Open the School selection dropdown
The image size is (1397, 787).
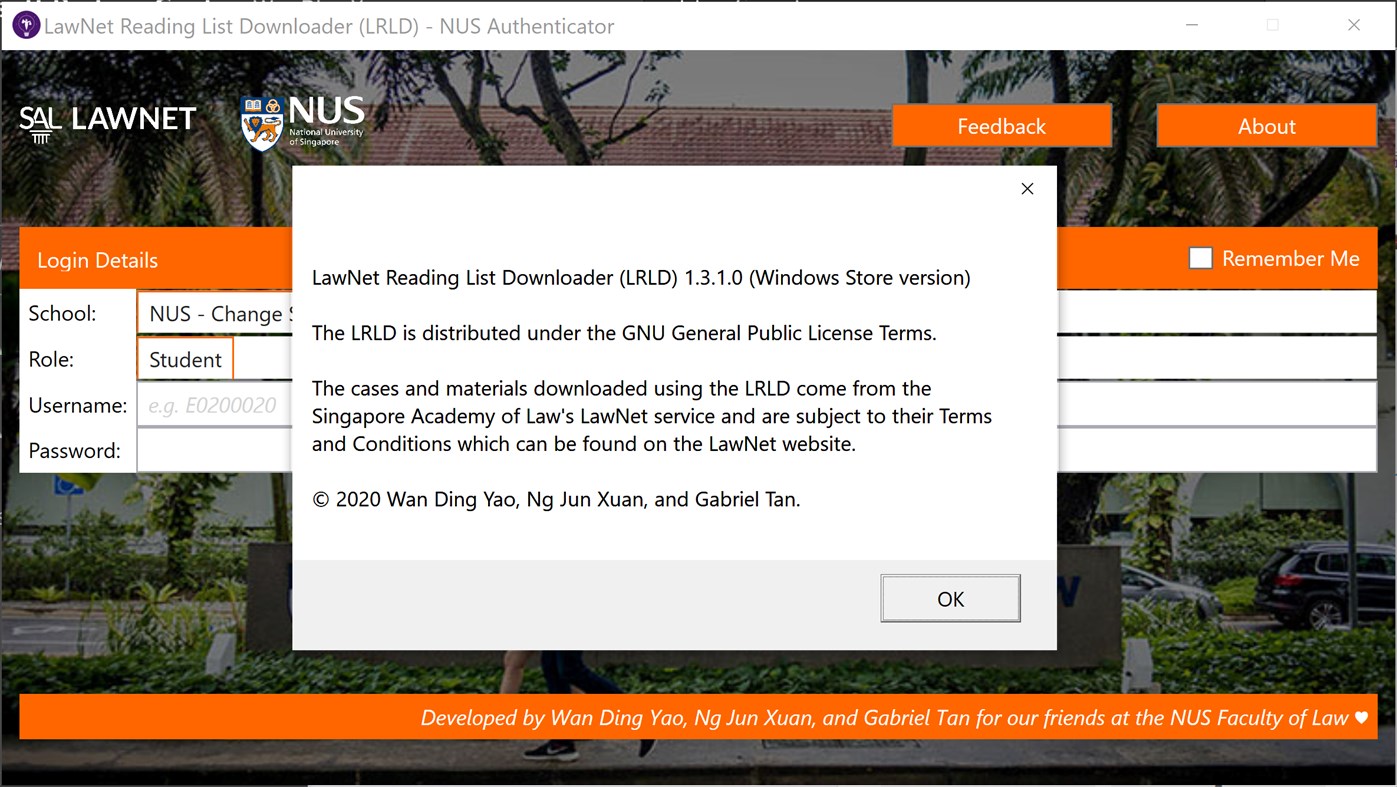pos(215,313)
